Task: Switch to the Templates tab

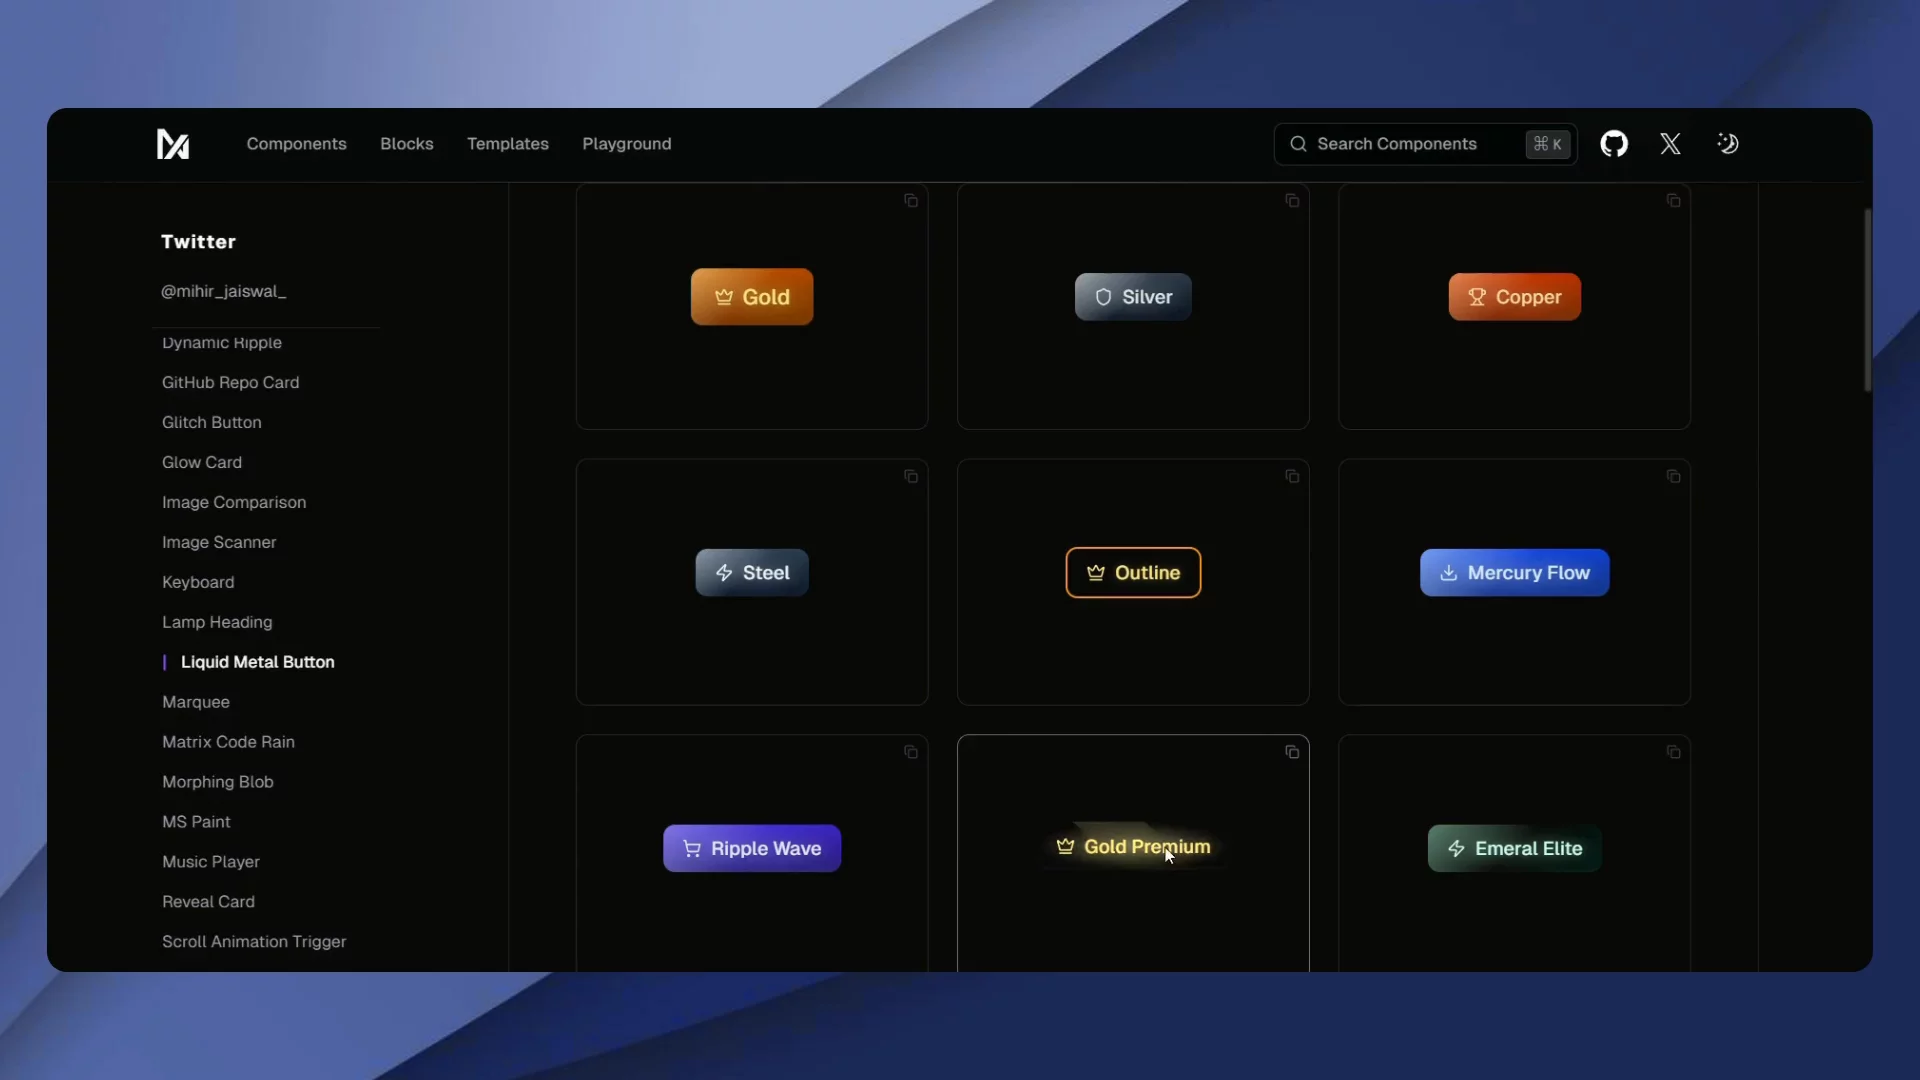Action: coord(508,143)
